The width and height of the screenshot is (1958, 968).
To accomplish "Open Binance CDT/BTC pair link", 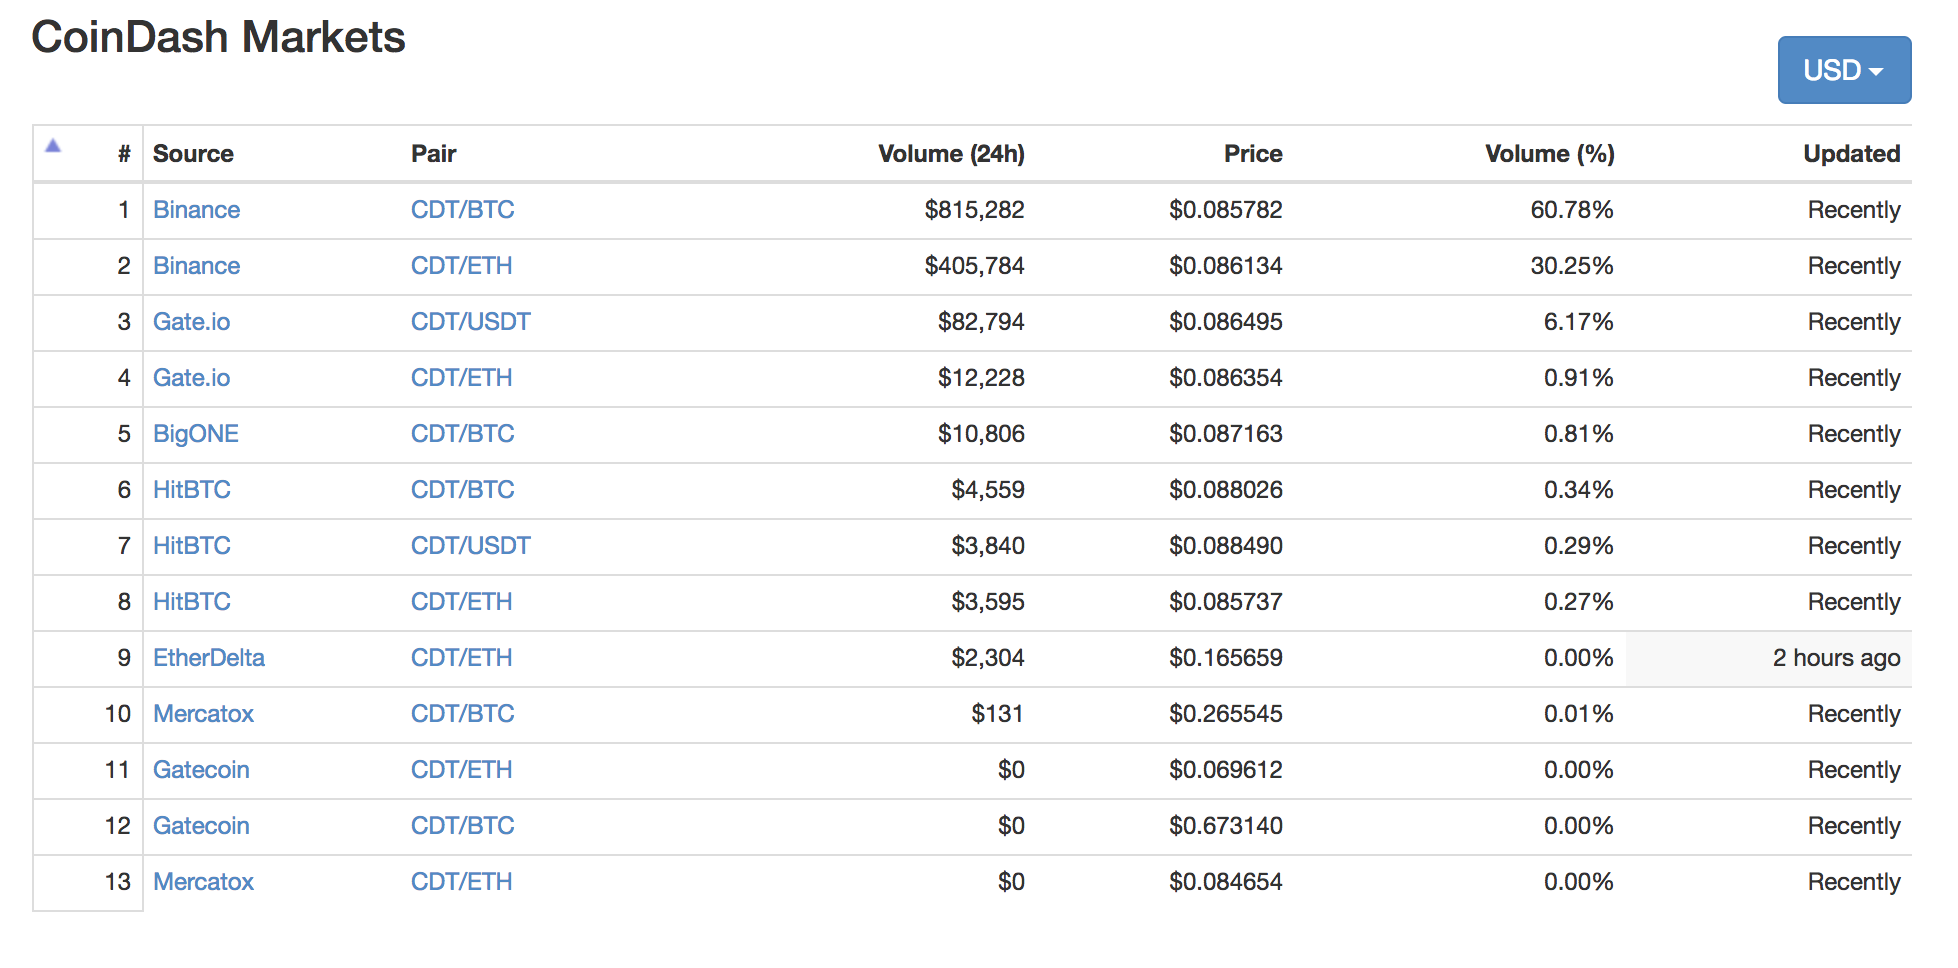I will click(462, 210).
